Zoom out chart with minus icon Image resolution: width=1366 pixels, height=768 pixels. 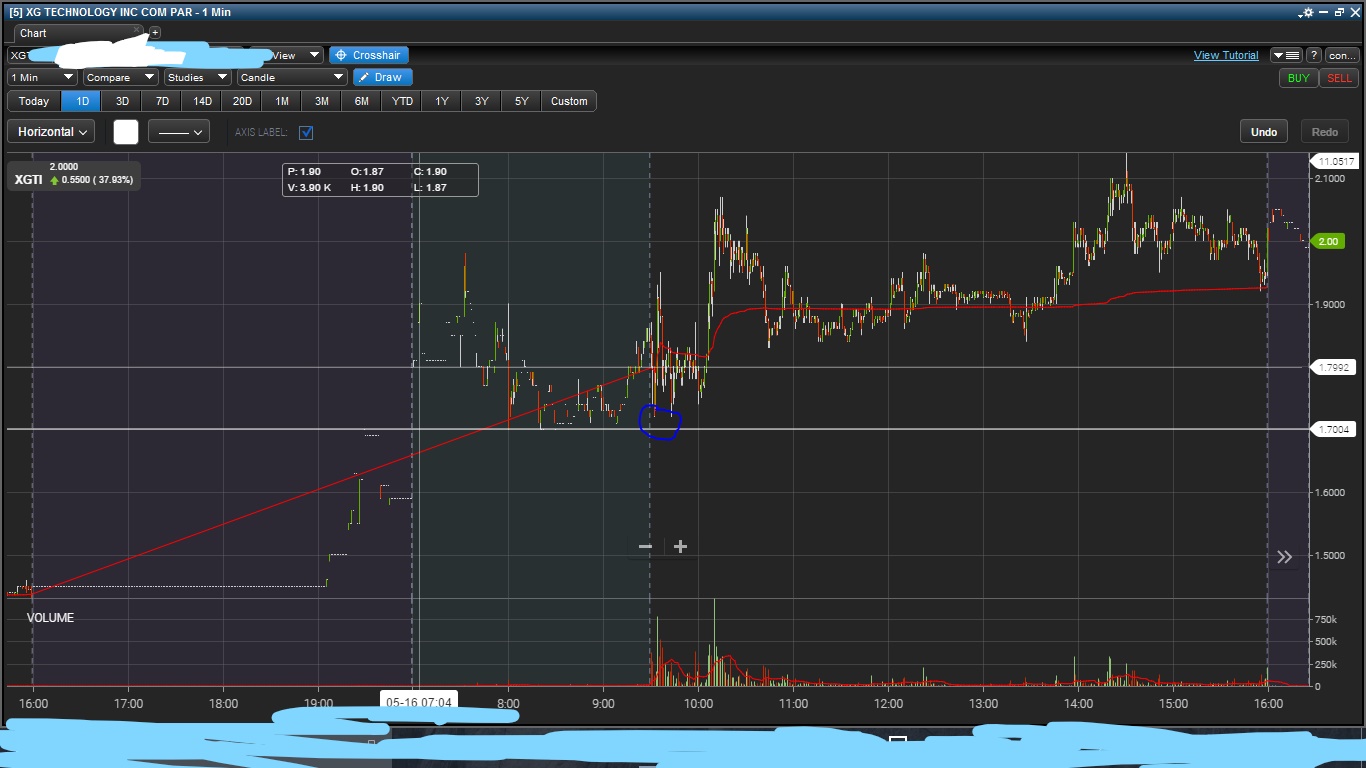pos(645,546)
